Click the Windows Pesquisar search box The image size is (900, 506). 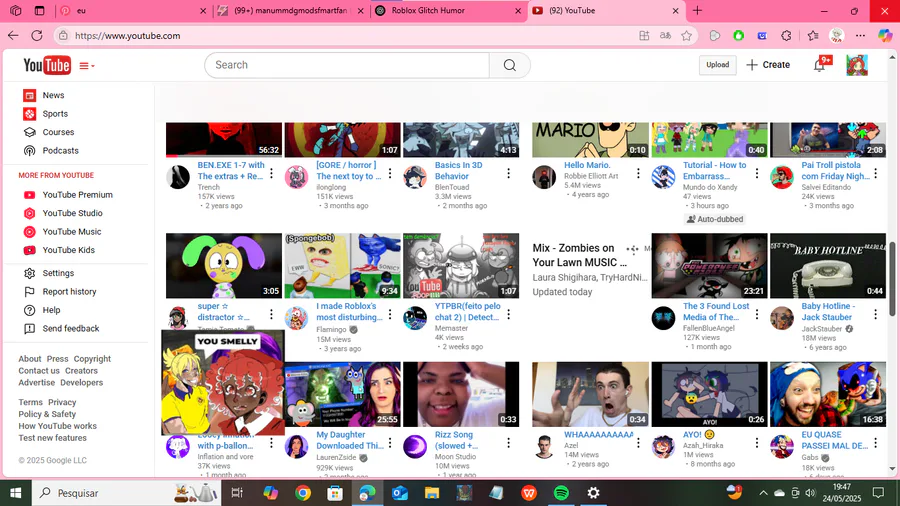click(125, 493)
